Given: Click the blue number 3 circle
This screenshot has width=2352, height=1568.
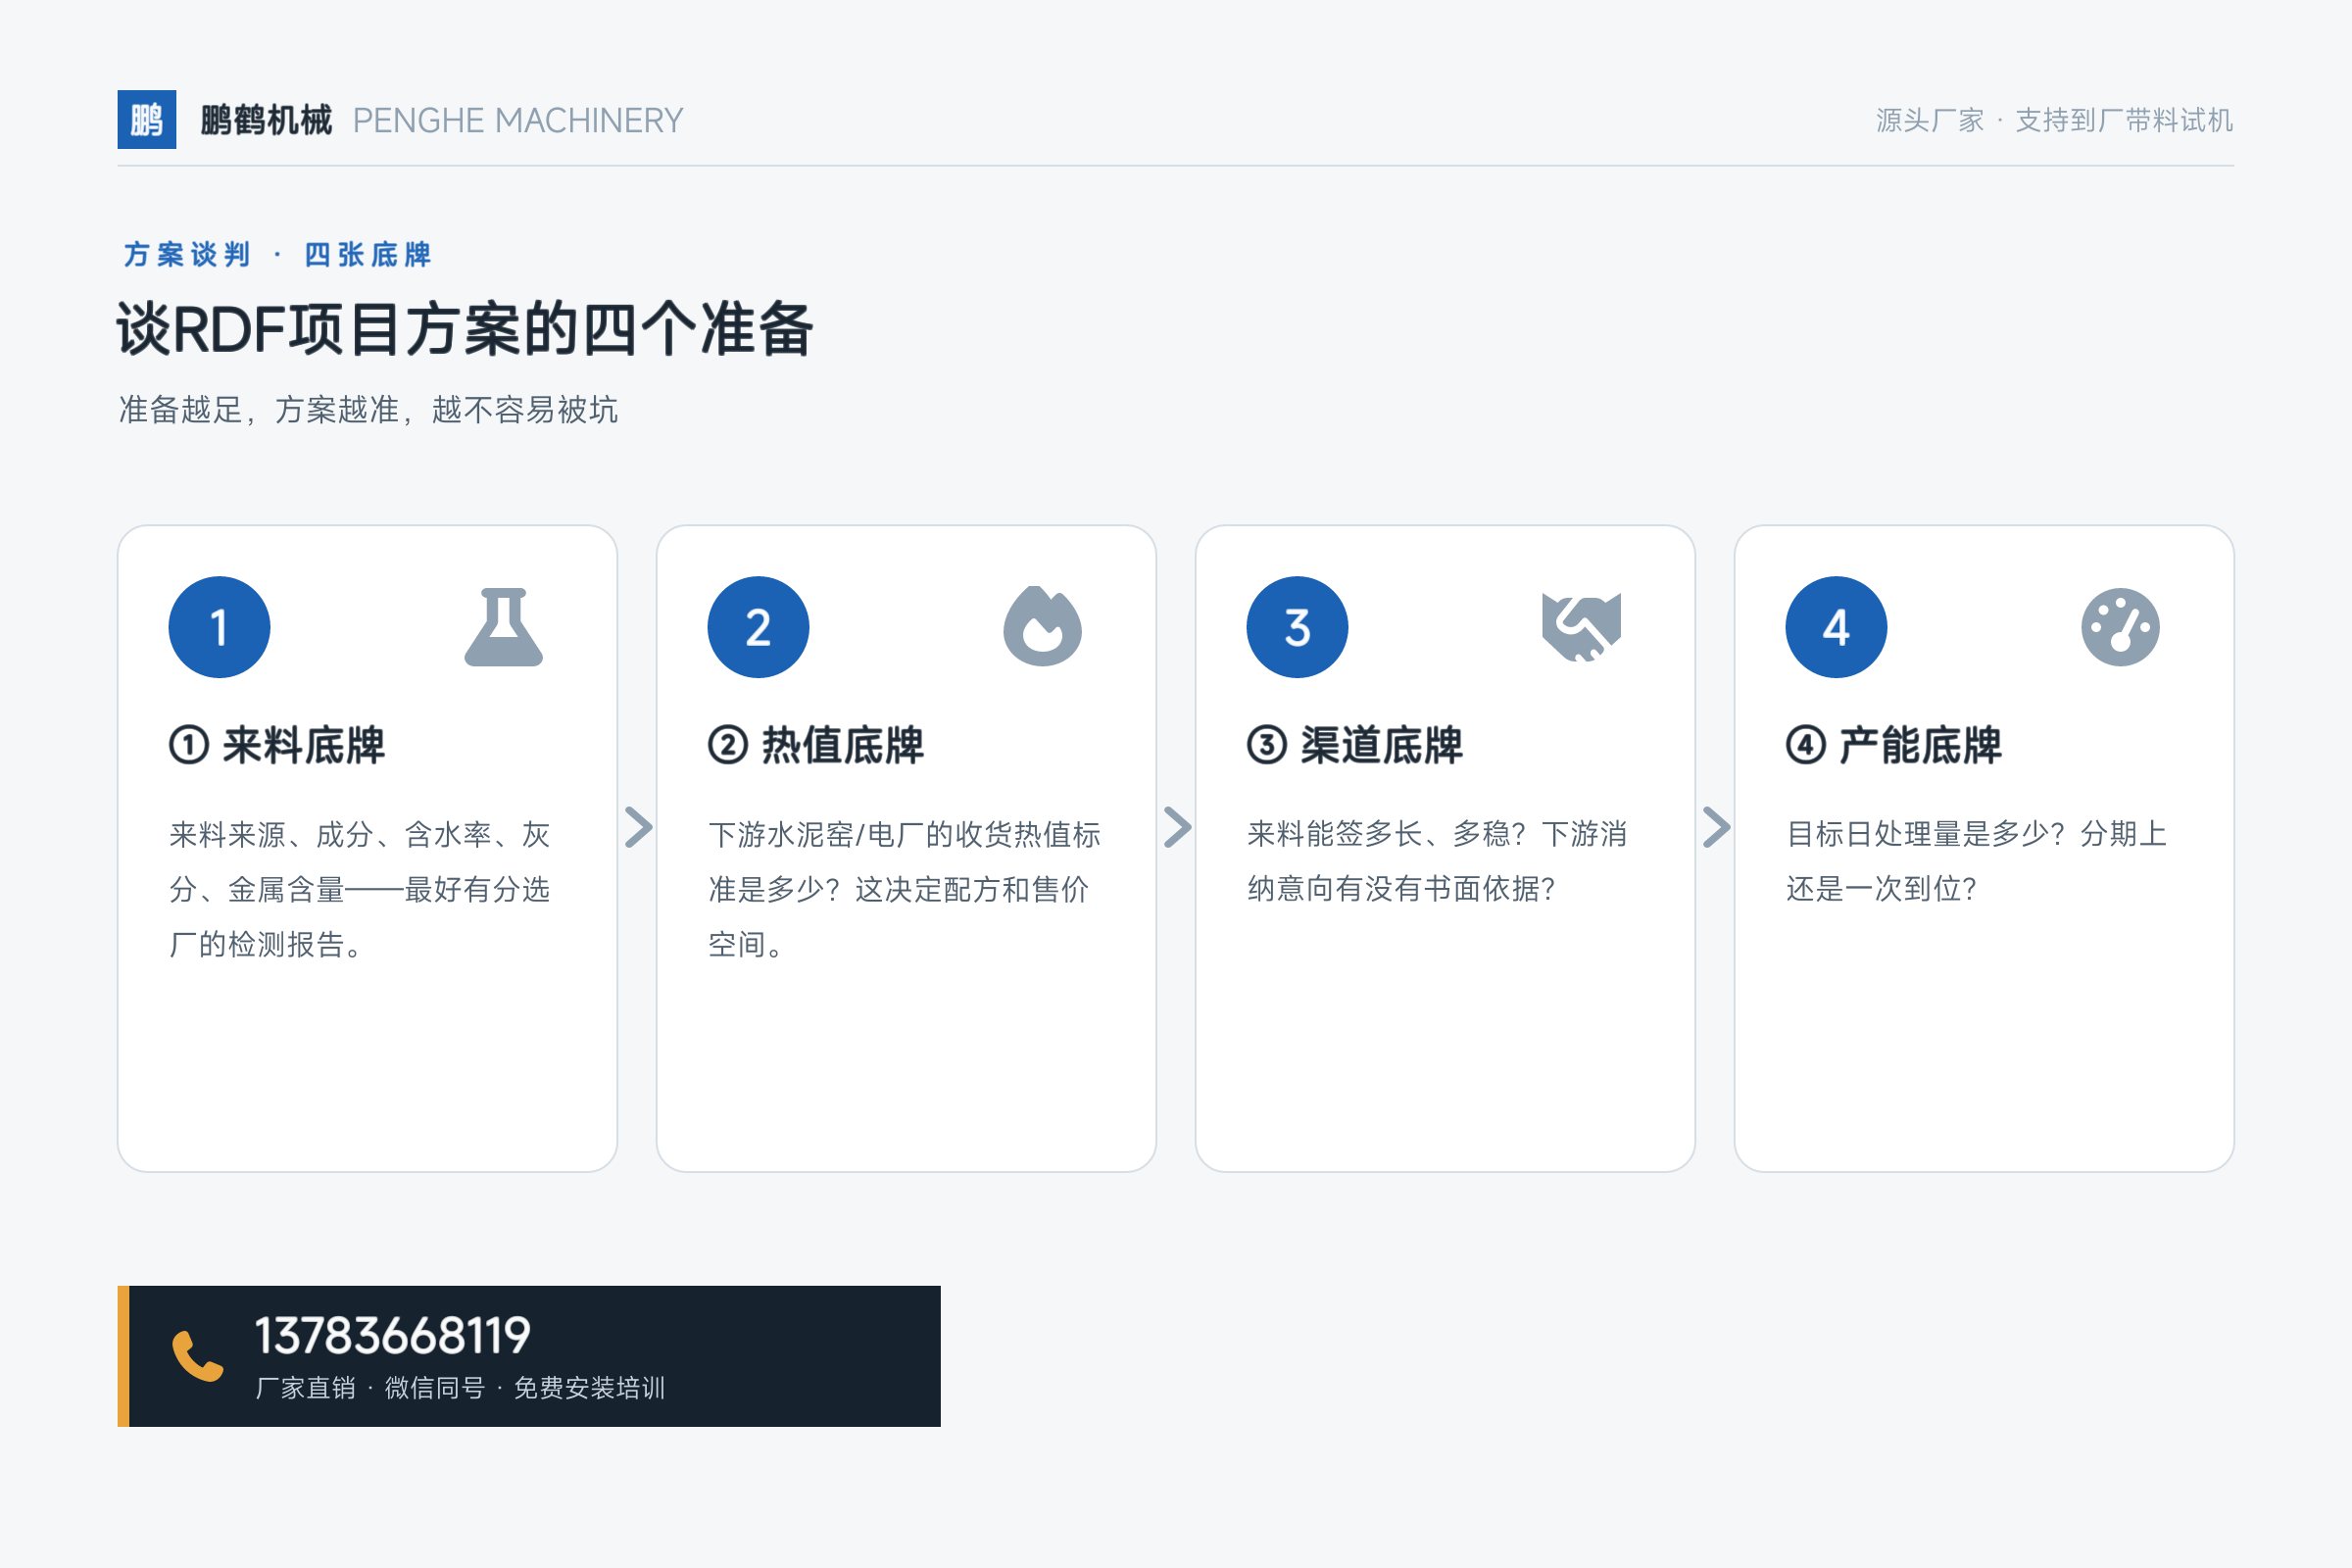Looking at the screenshot, I should tap(1297, 627).
